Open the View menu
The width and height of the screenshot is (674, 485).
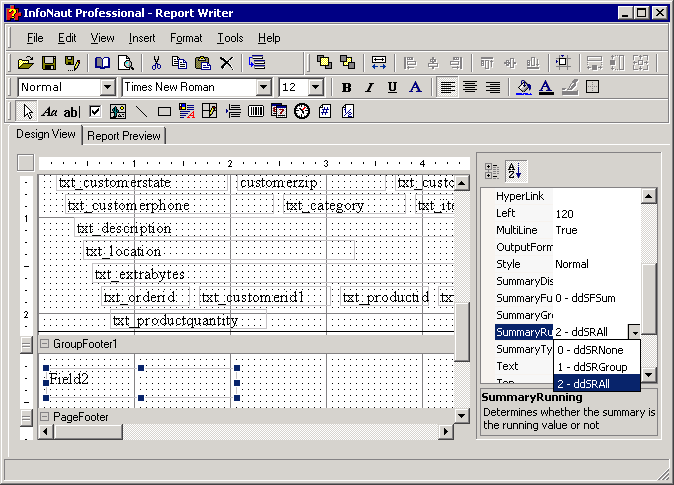click(x=102, y=38)
